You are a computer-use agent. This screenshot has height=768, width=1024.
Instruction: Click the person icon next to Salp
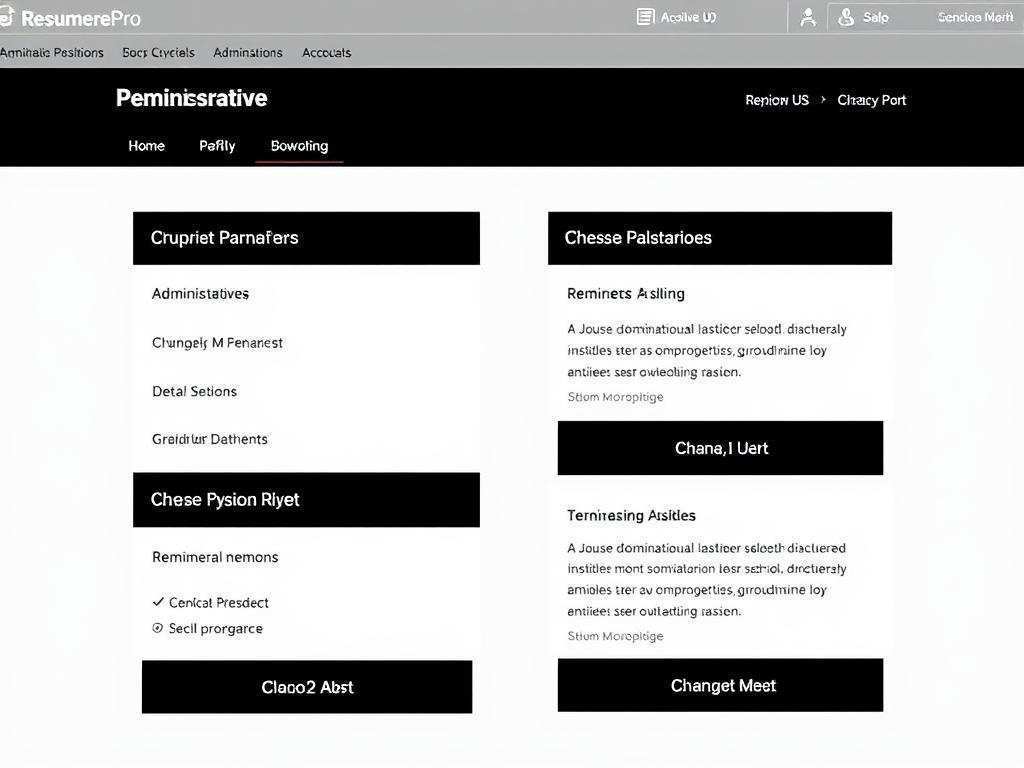[x=846, y=17]
